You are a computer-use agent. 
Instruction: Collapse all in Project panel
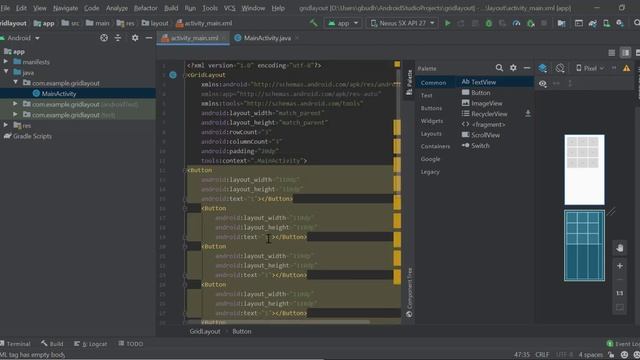coord(118,38)
